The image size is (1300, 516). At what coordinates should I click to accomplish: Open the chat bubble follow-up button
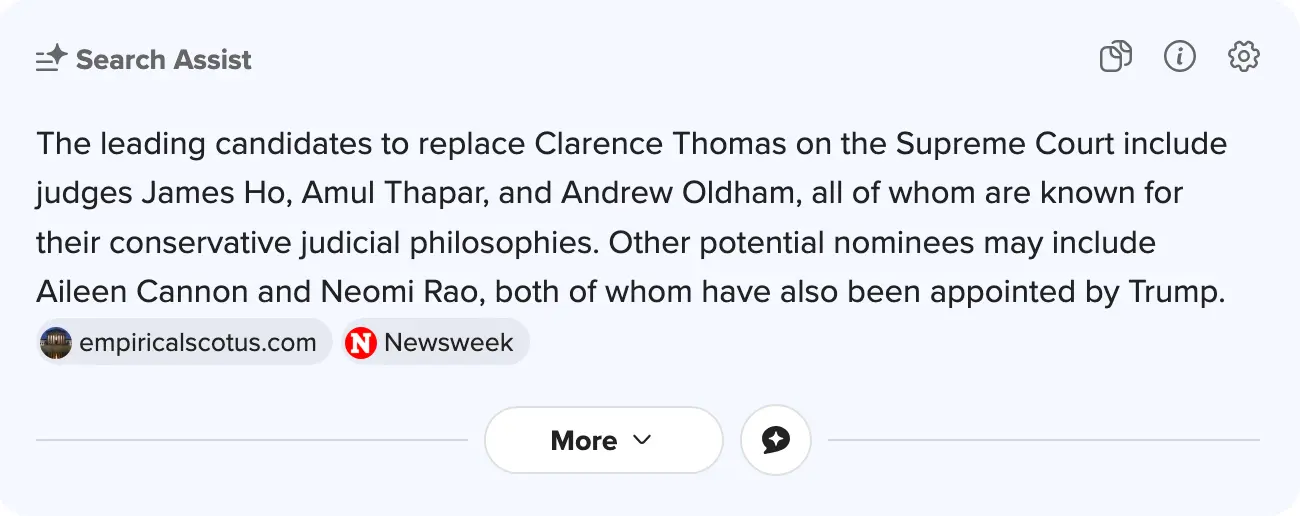pos(776,440)
